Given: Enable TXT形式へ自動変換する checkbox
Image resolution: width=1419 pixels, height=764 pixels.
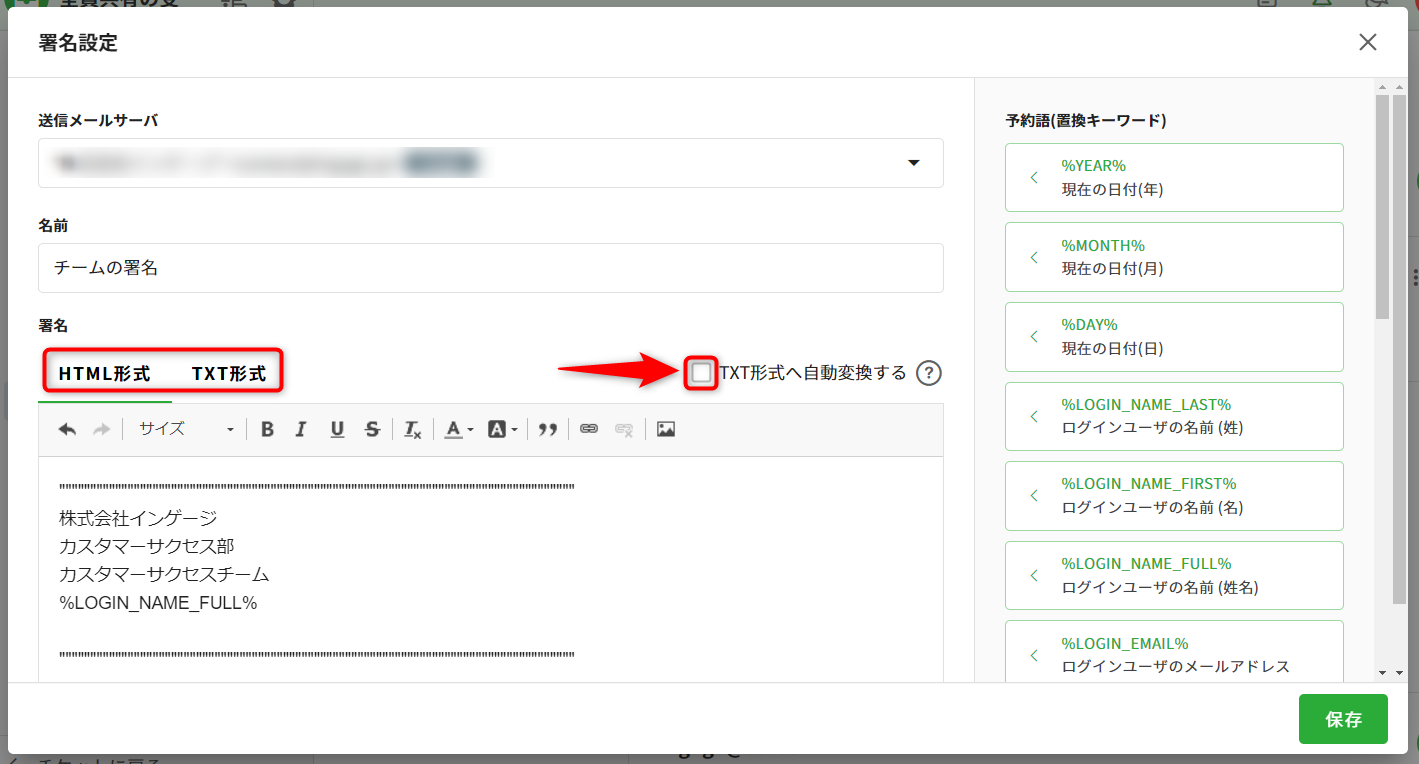Looking at the screenshot, I should pyautogui.click(x=702, y=373).
